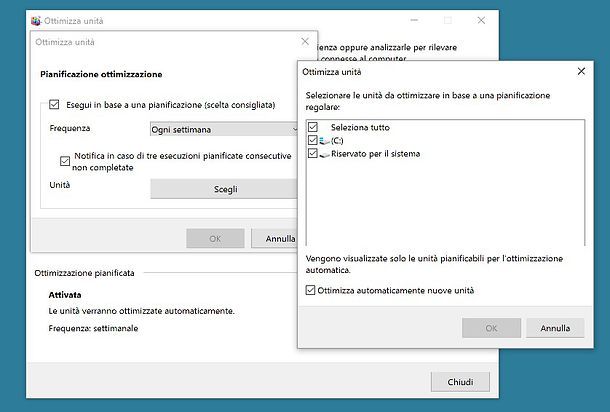Uncheck the Riservato per il sistema checkbox

click(313, 154)
